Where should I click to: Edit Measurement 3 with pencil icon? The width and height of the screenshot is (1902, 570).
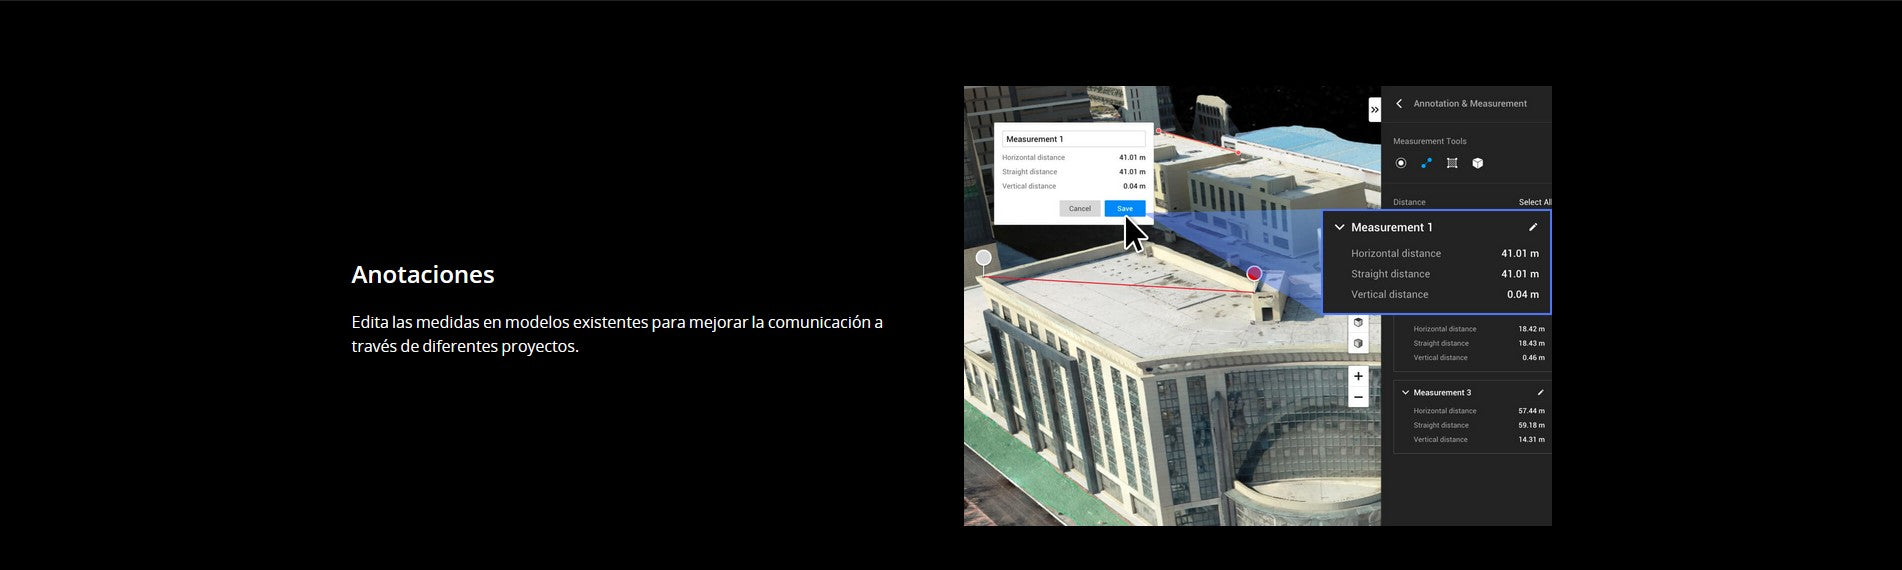pos(1540,393)
